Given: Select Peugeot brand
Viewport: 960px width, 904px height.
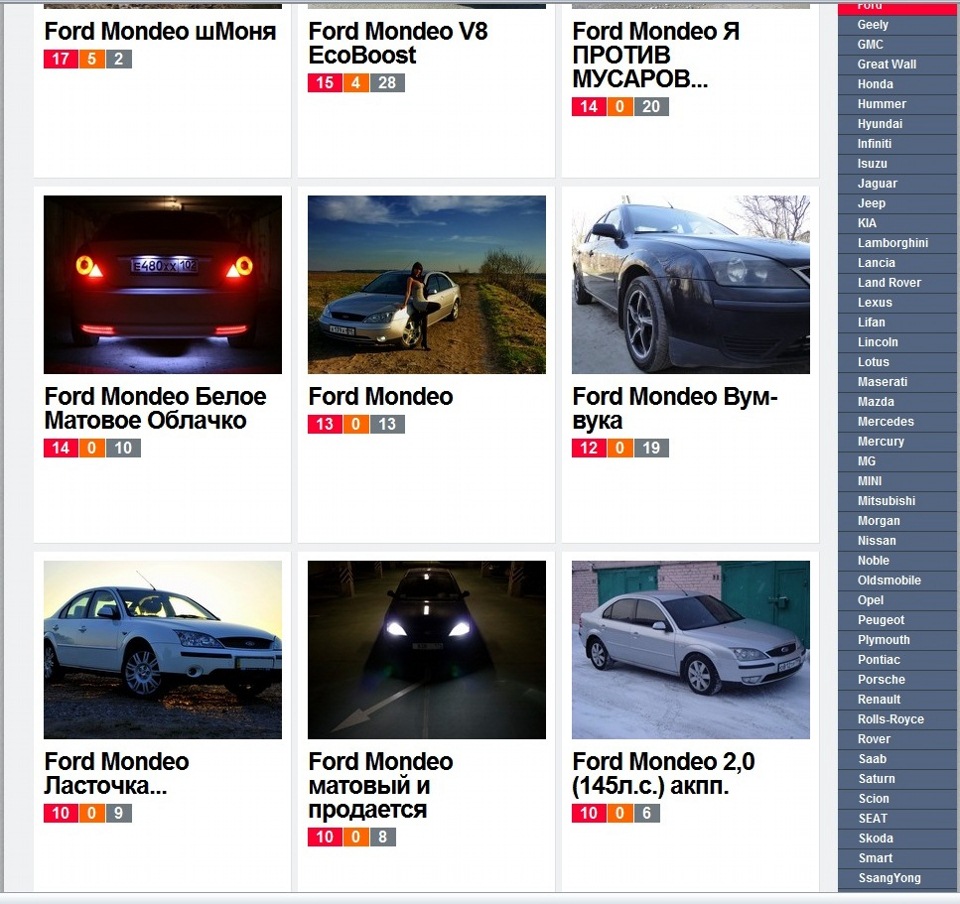Looking at the screenshot, I should 899,620.
